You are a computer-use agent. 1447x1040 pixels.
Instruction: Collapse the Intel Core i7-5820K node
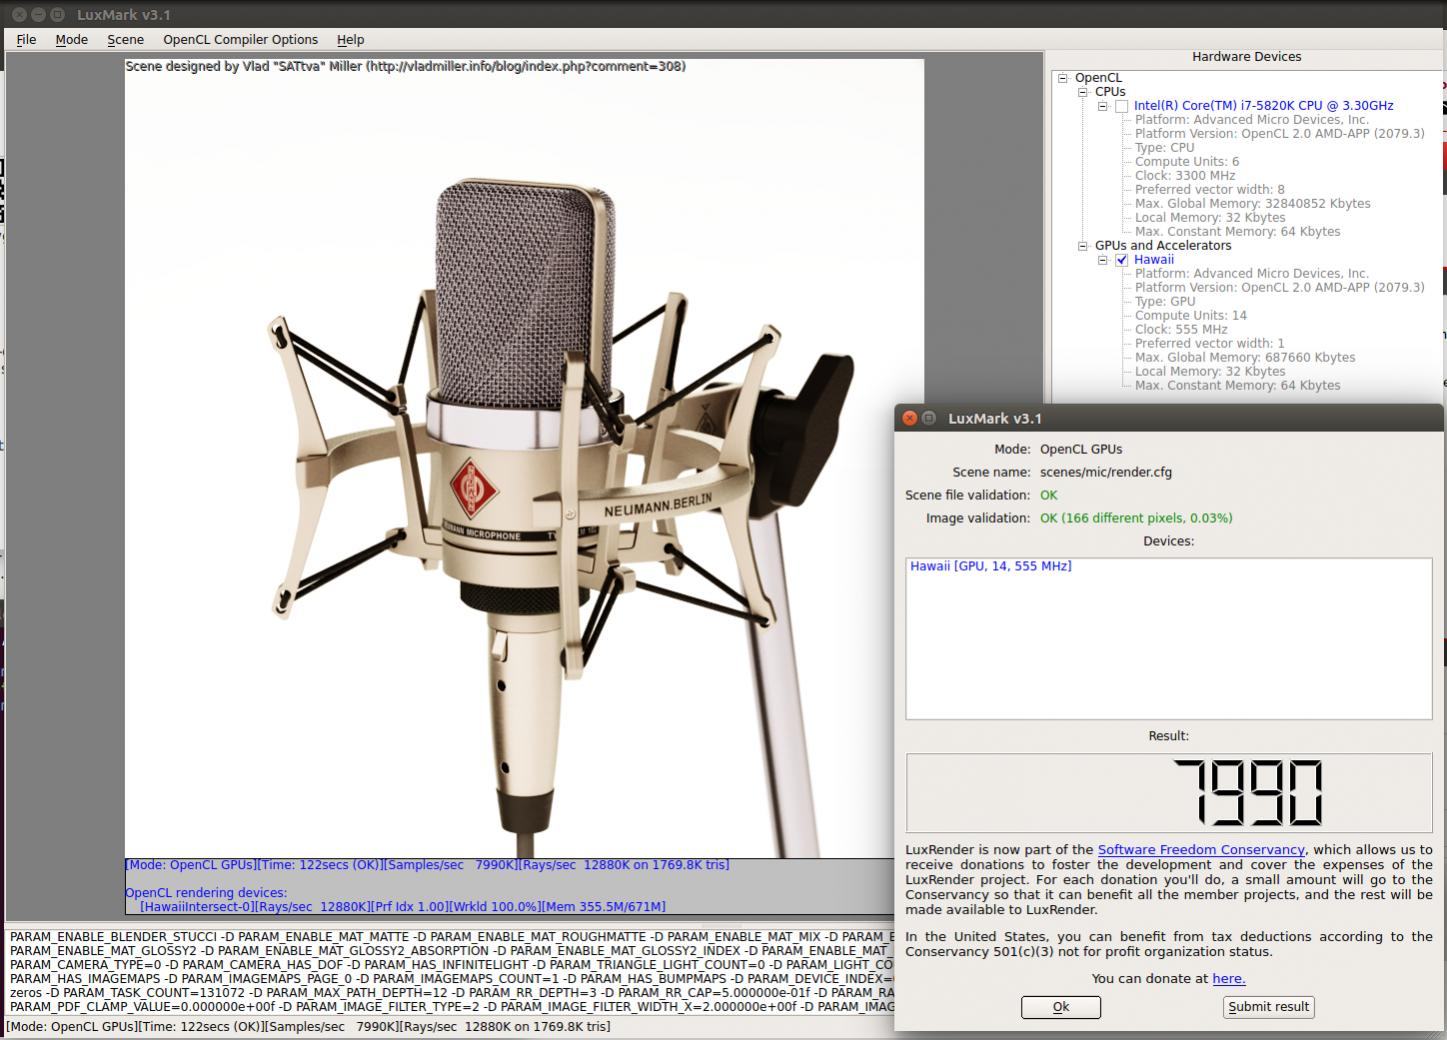[x=1102, y=105]
